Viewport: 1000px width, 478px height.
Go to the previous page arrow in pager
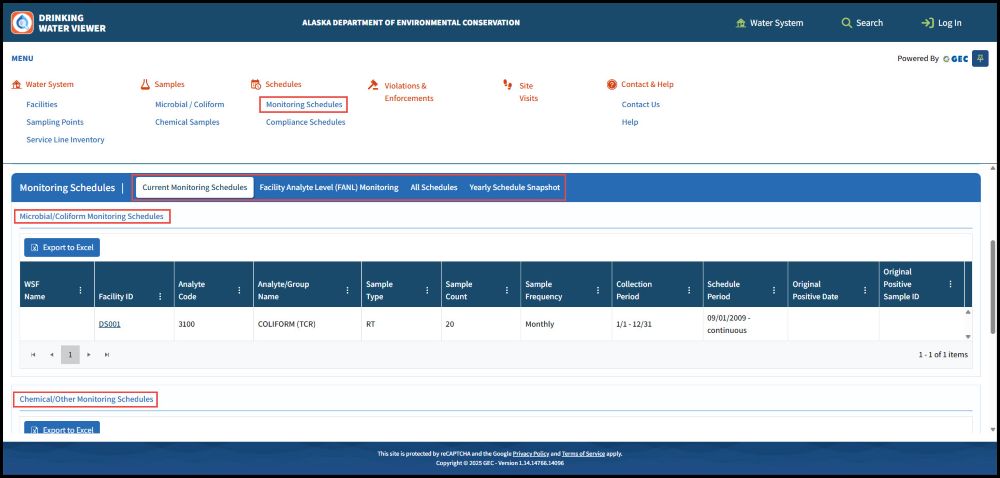click(x=51, y=354)
